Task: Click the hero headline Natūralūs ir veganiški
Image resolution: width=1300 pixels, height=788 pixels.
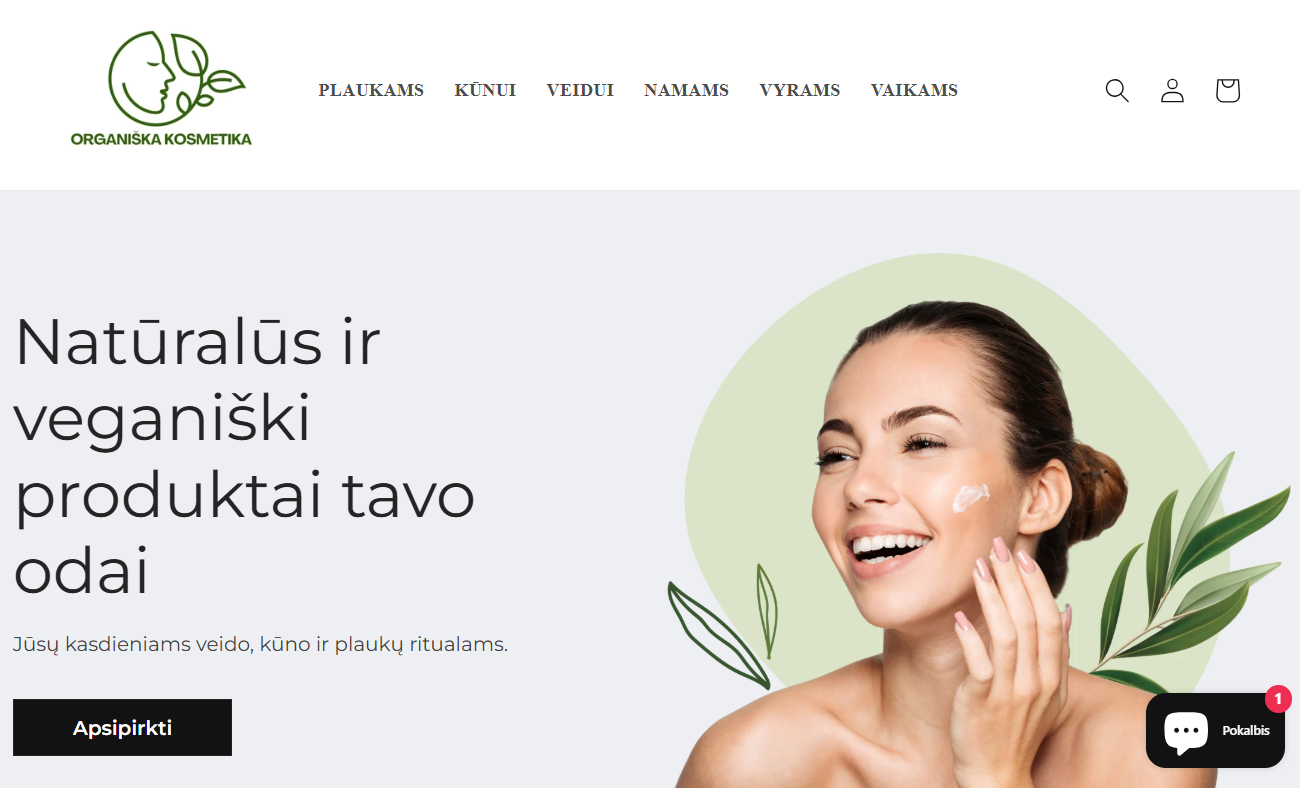Action: pos(198,379)
